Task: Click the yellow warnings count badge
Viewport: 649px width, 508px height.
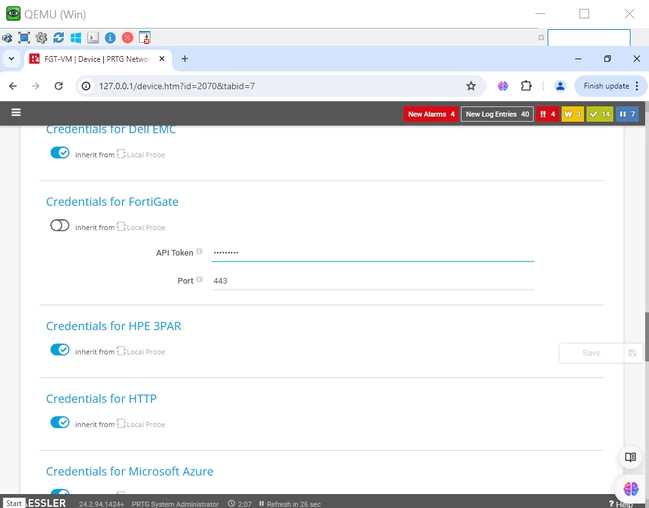Action: pyautogui.click(x=572, y=114)
